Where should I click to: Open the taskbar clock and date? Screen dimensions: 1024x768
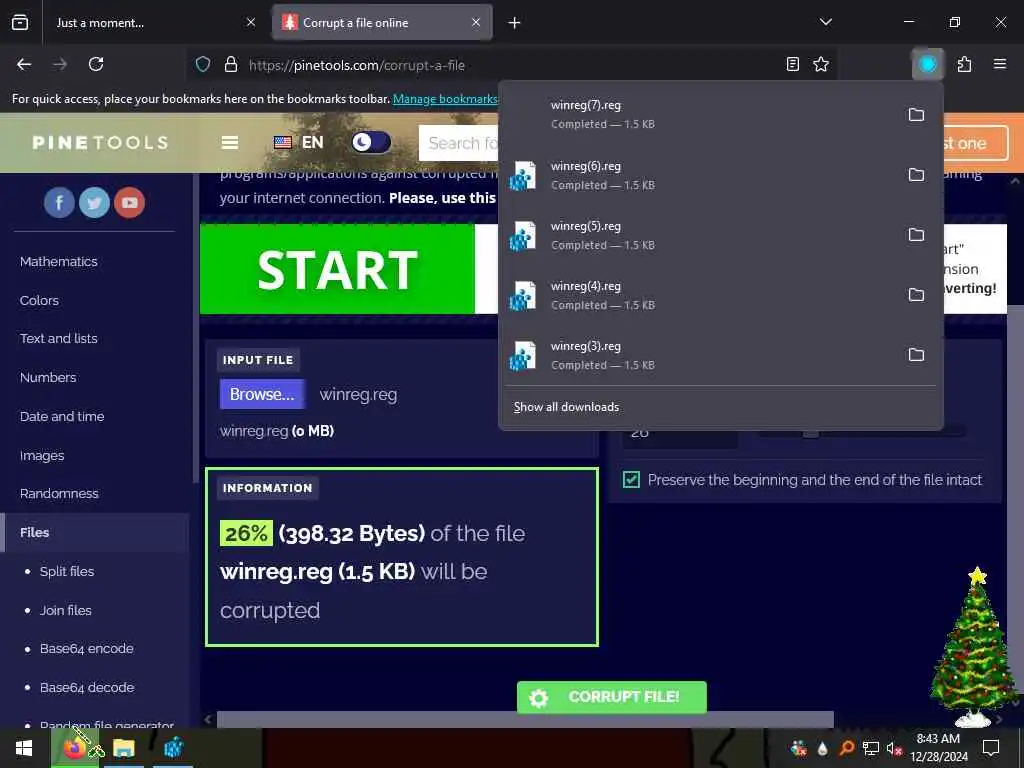[x=938, y=748]
